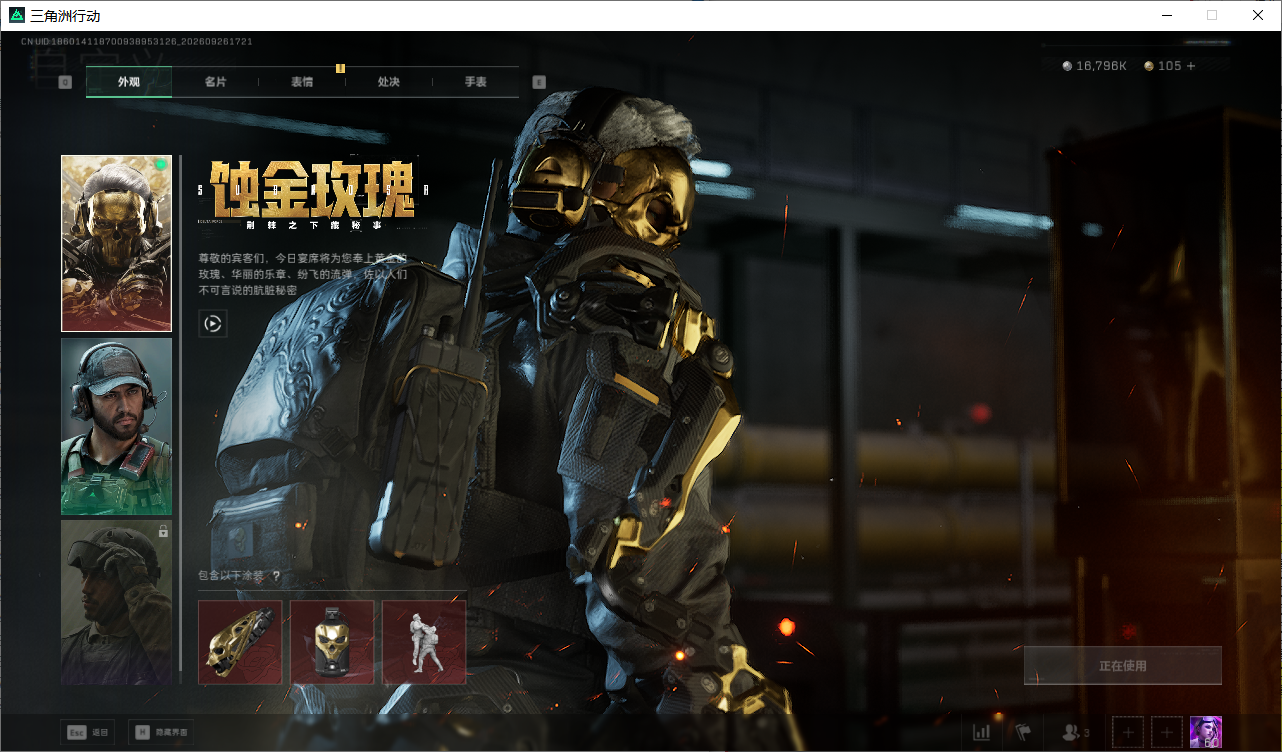Click the silver coin currency 16,796K
Screen dimensions: 1282x752
tap(1094, 66)
